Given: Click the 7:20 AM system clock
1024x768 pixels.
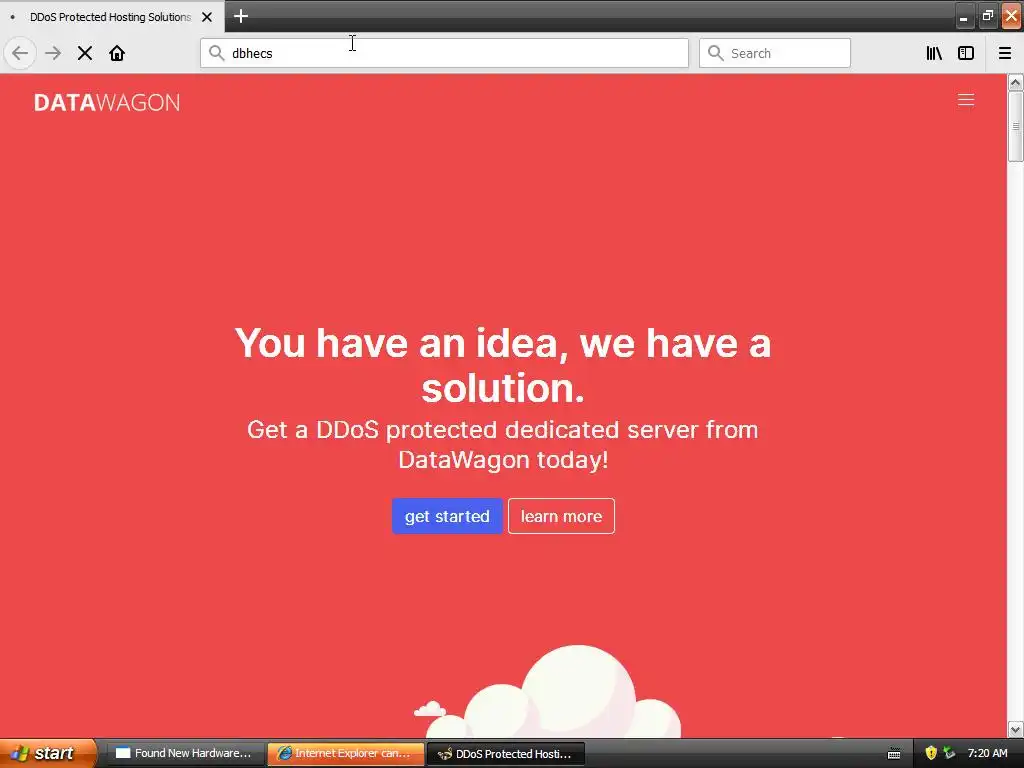Looking at the screenshot, I should [x=987, y=753].
